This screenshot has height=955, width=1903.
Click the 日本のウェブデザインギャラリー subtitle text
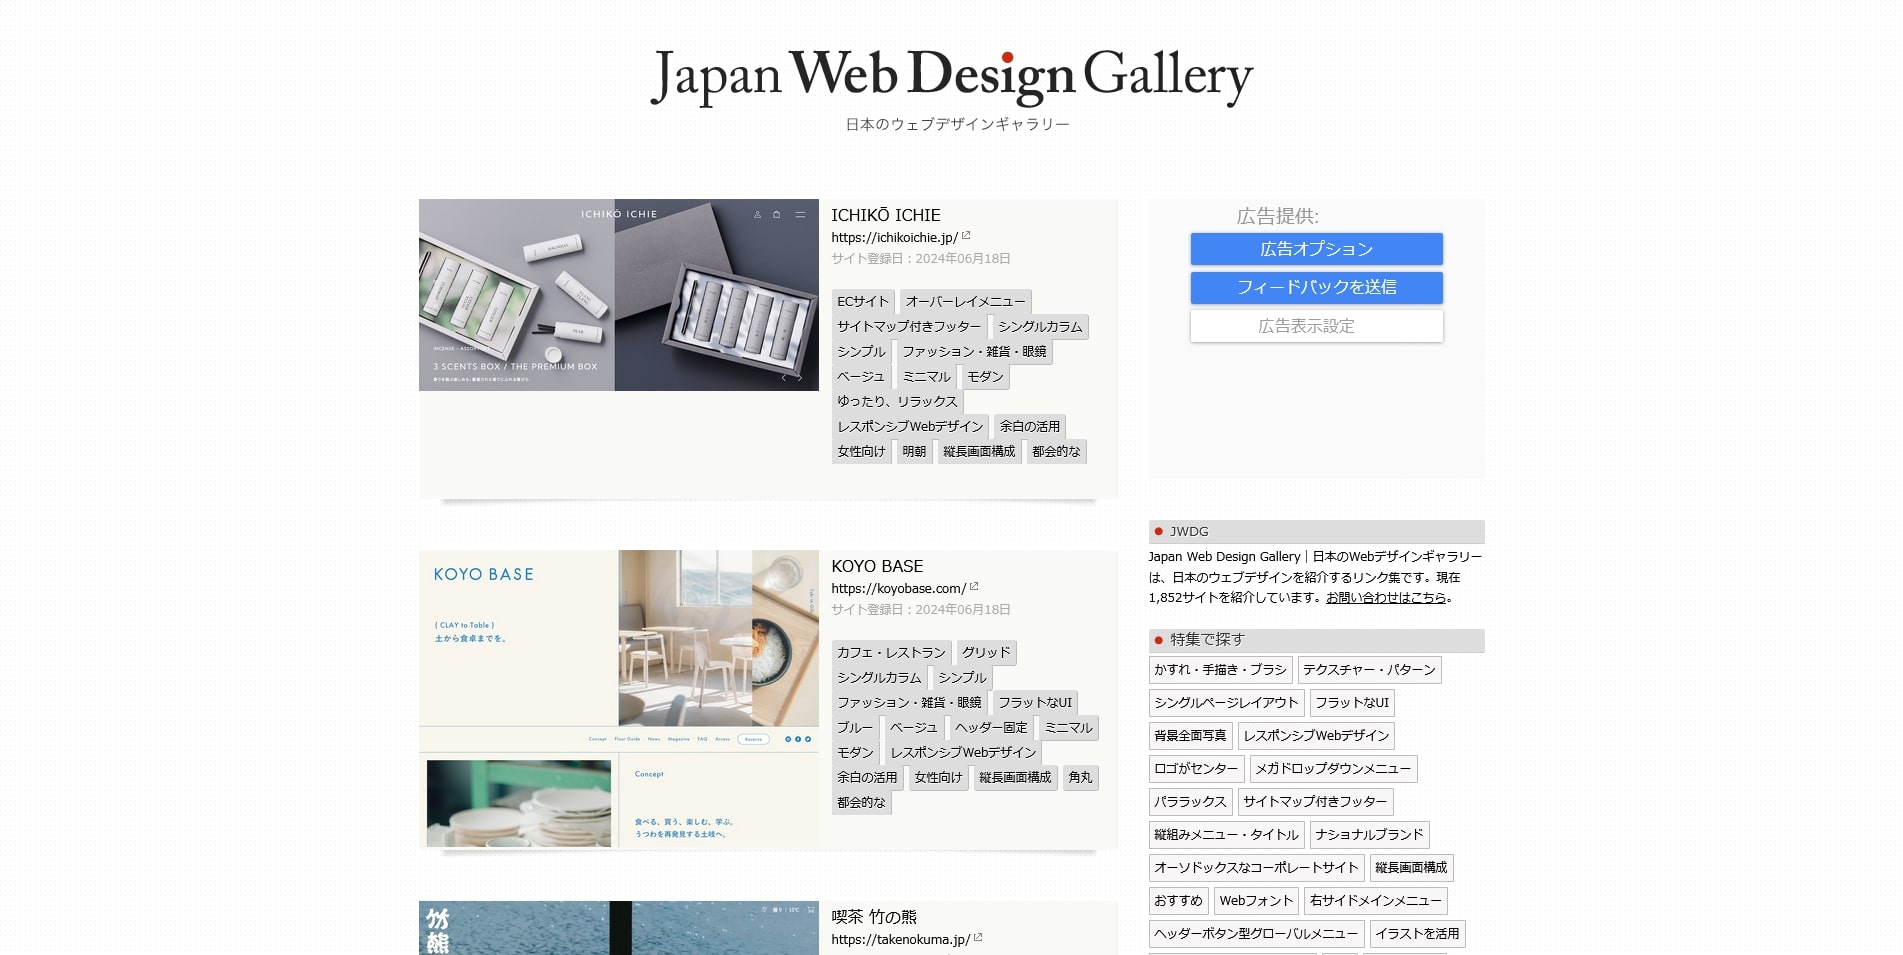(x=957, y=124)
